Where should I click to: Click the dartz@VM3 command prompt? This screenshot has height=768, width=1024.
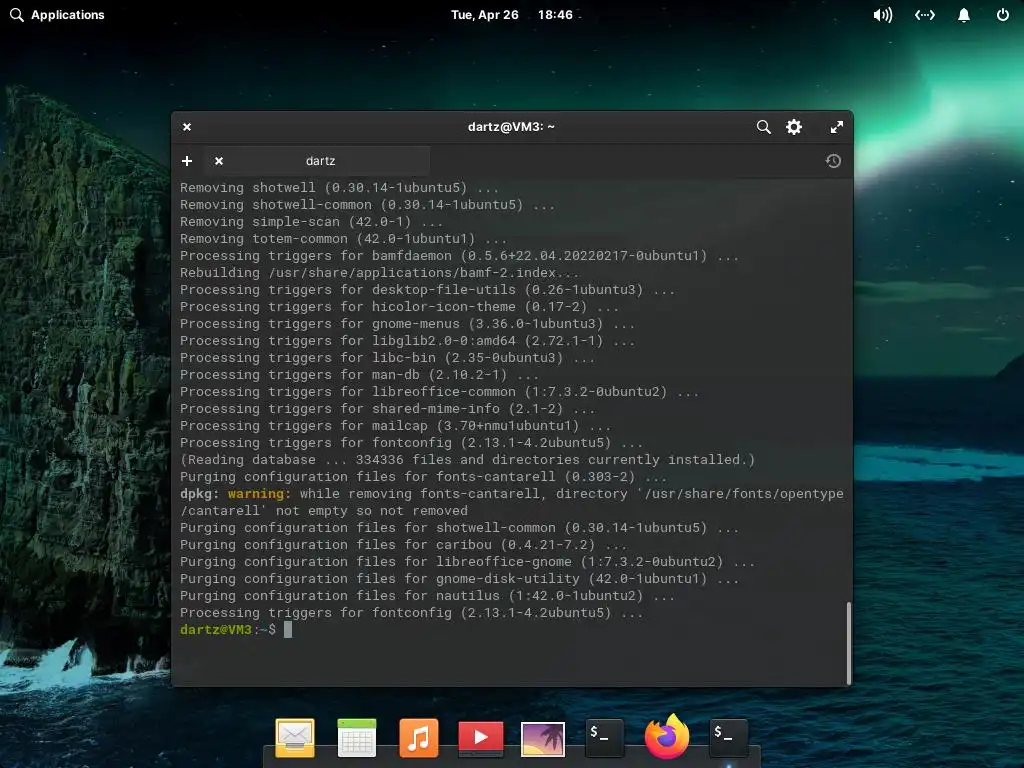[228, 630]
